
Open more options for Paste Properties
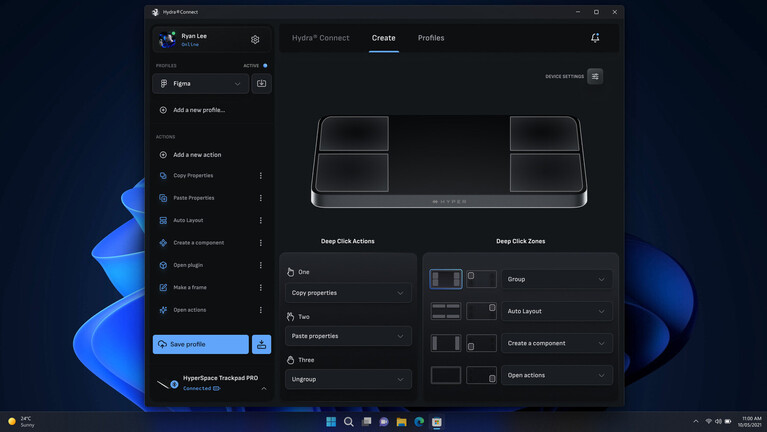(261, 198)
